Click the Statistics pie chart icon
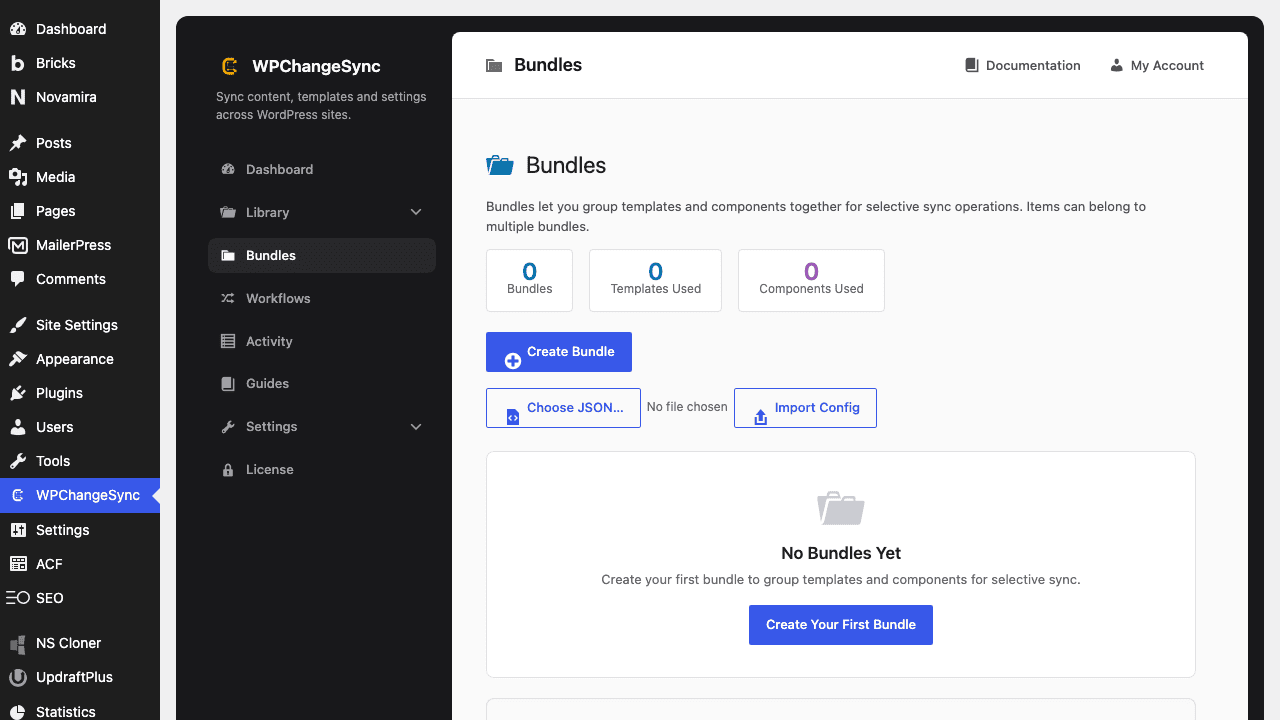The height and width of the screenshot is (720, 1280). pos(18,711)
